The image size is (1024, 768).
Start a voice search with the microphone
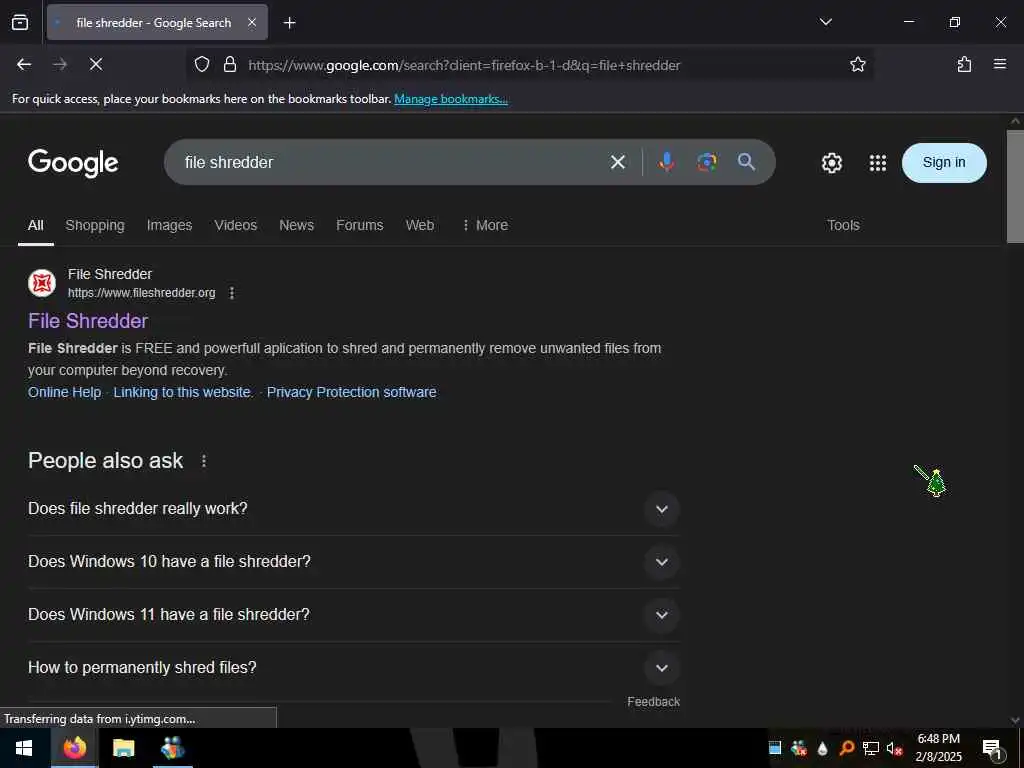pos(666,162)
